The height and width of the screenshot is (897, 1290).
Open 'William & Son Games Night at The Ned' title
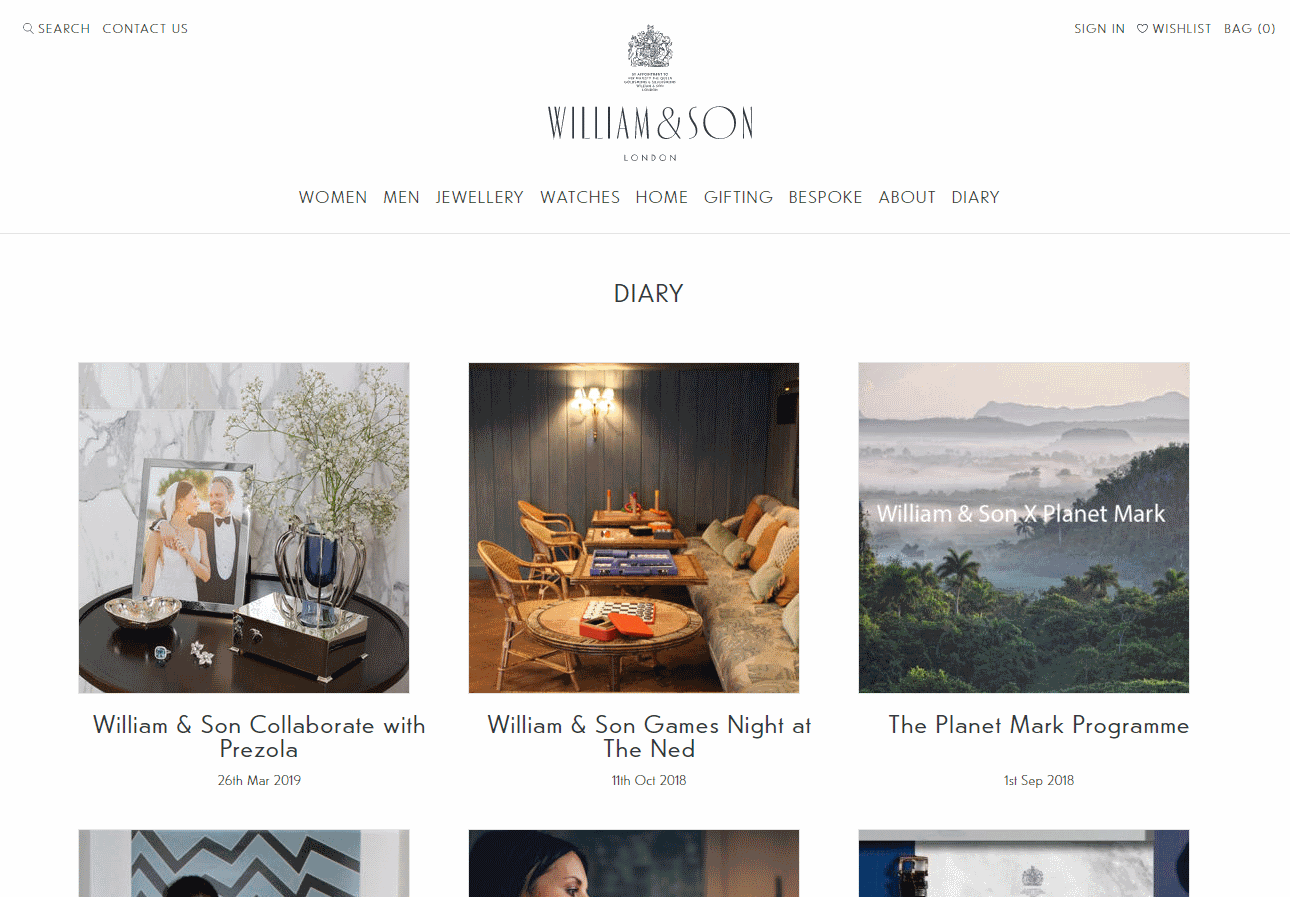coord(649,737)
